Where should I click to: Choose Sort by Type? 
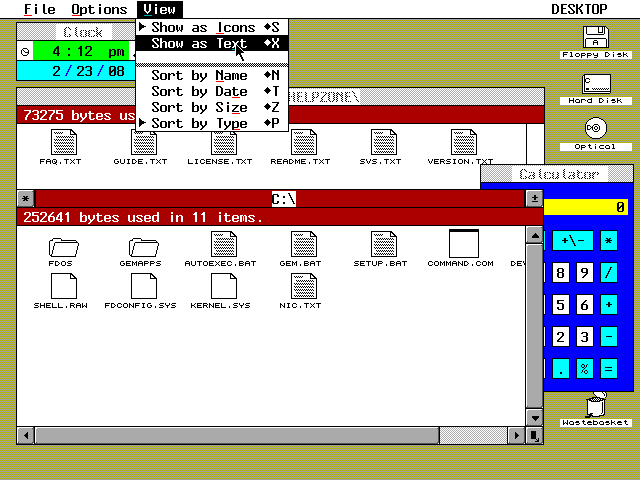click(x=212, y=123)
